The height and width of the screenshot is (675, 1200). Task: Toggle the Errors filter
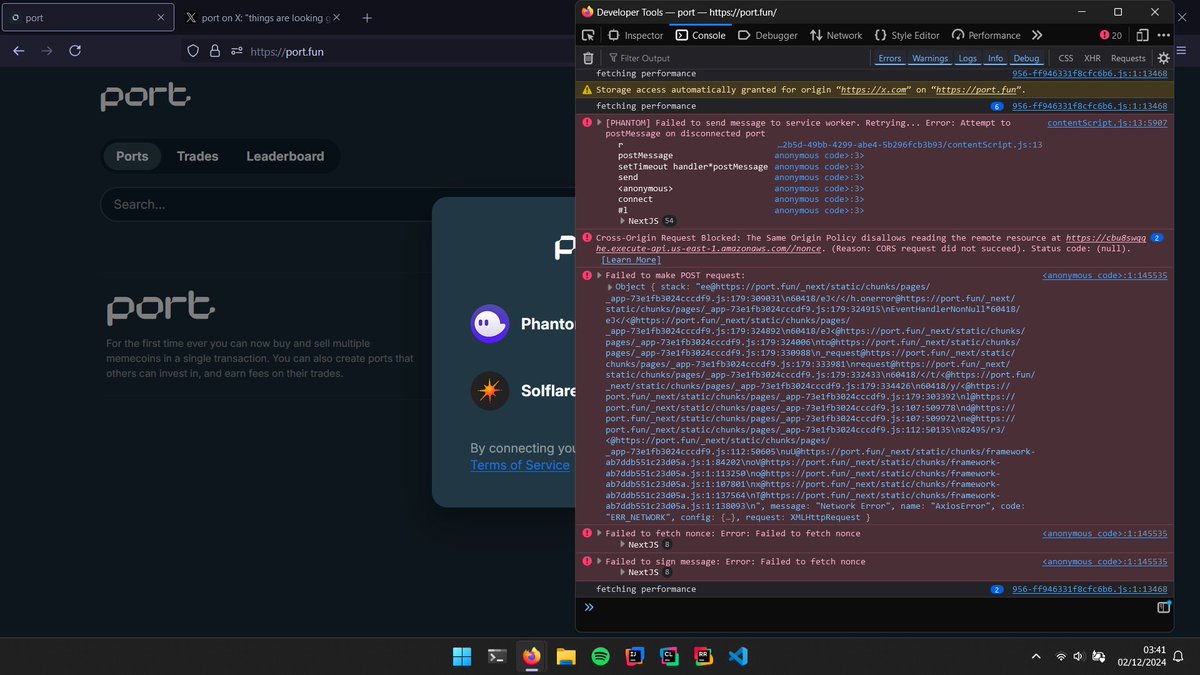[x=889, y=58]
